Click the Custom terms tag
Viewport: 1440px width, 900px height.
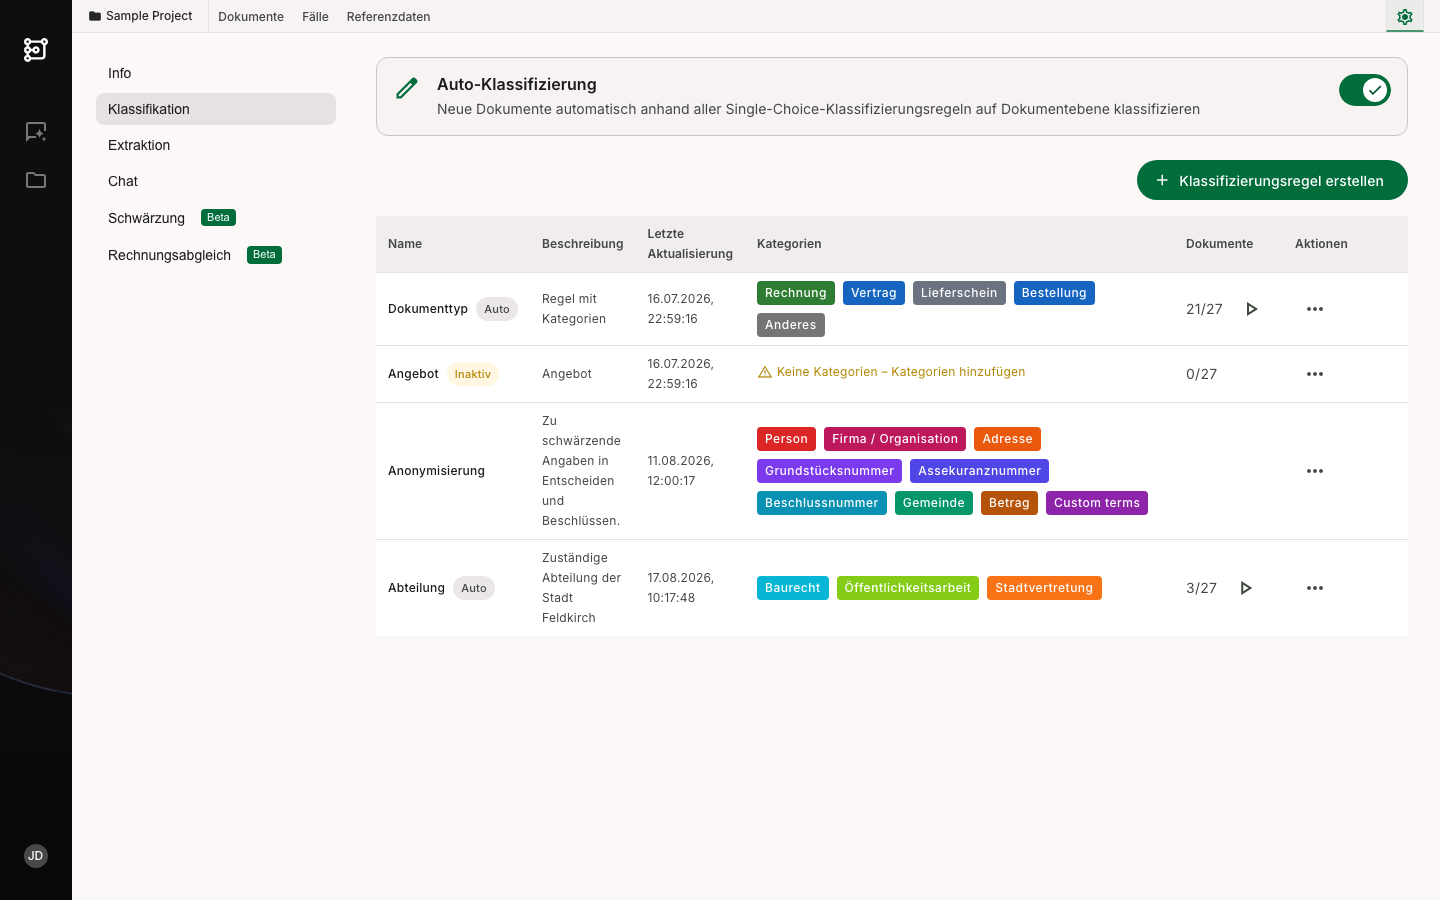1097,503
